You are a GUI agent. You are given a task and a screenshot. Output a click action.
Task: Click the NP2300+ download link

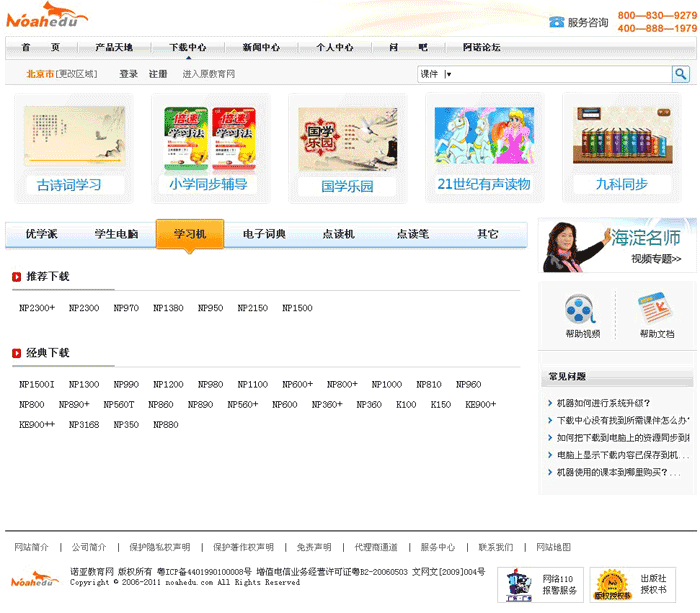[37, 308]
